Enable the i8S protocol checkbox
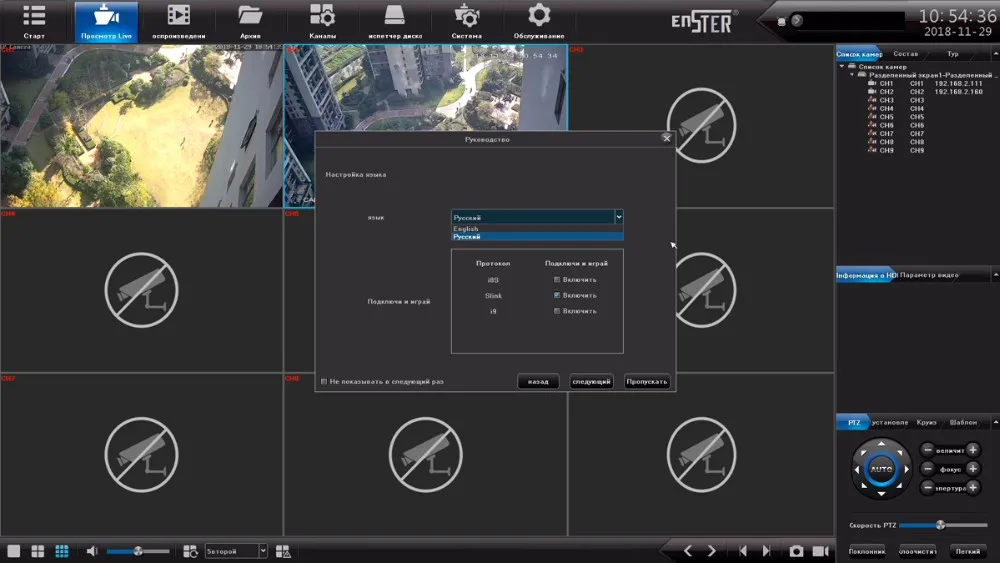The height and width of the screenshot is (563, 1000). coord(557,280)
